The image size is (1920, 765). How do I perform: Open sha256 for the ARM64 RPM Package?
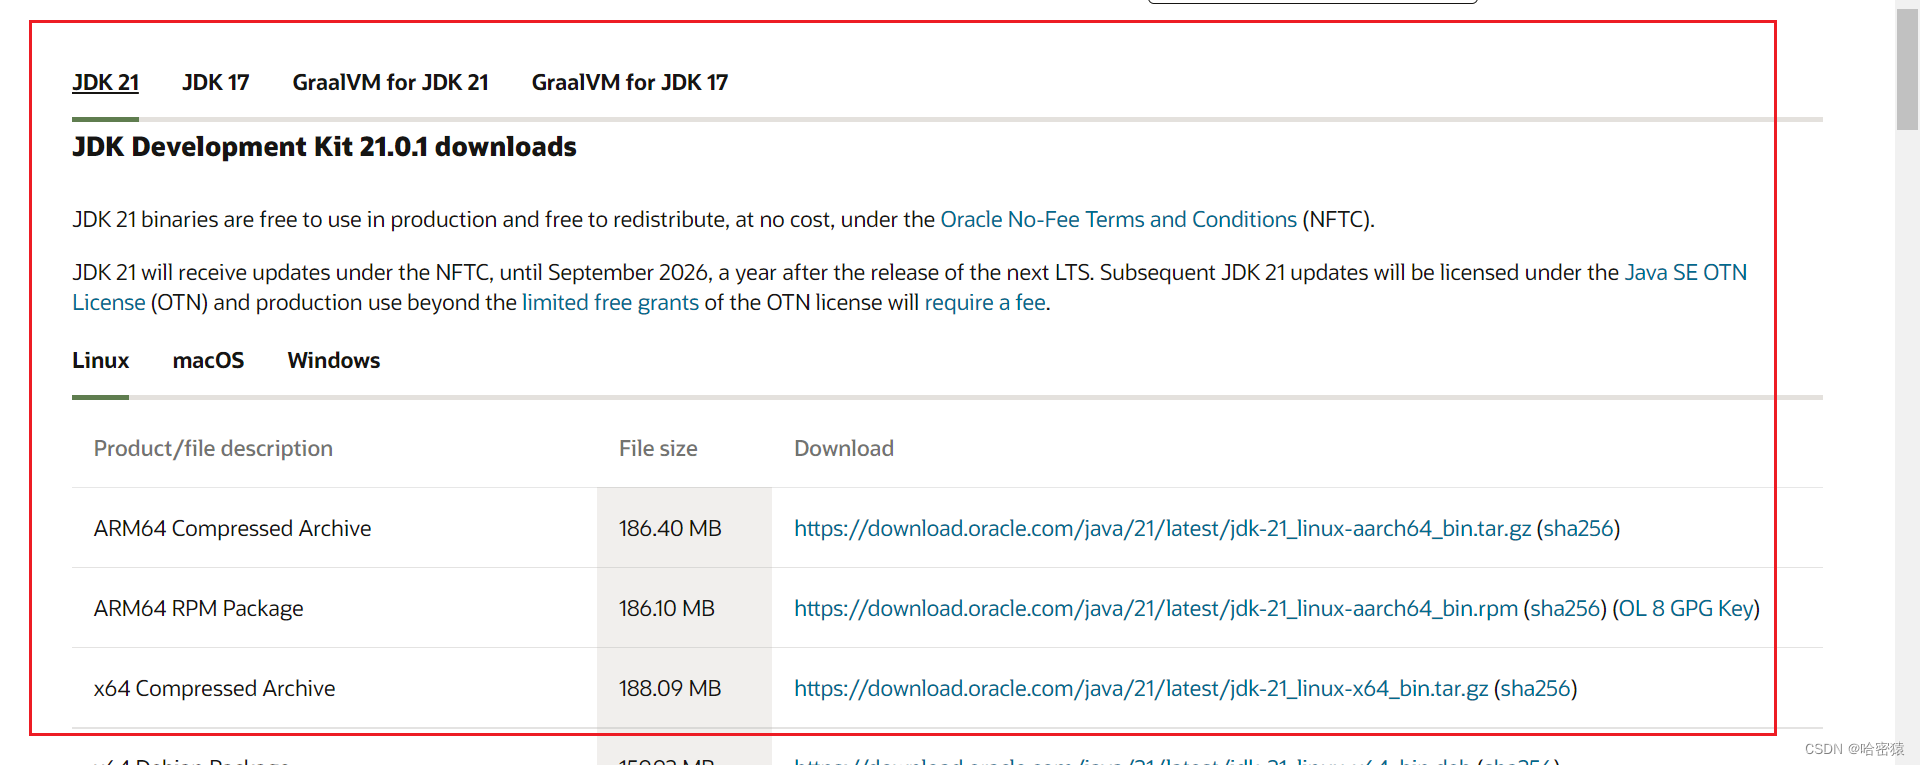coord(1565,608)
